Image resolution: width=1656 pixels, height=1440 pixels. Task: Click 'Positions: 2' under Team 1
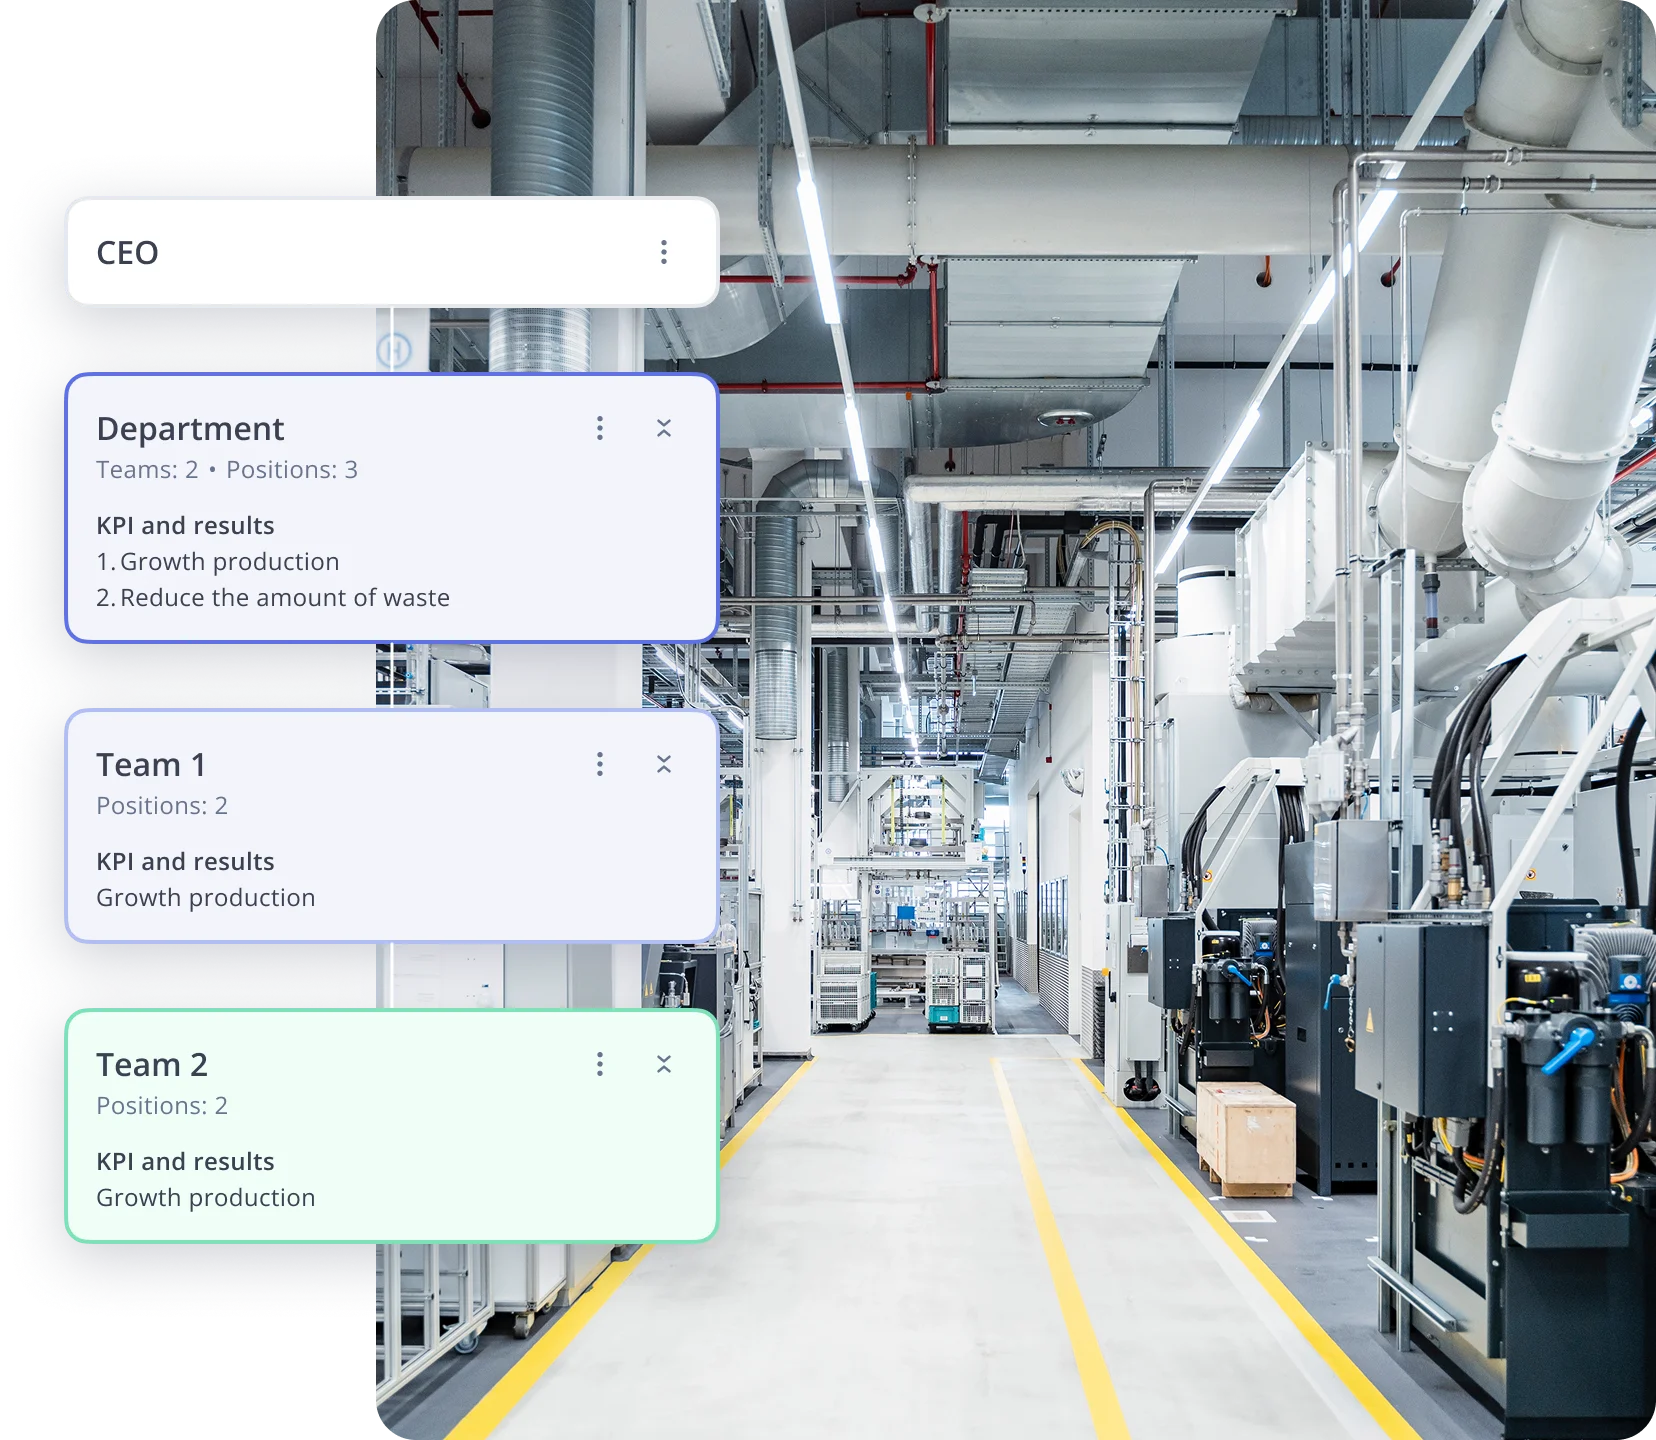coord(162,806)
